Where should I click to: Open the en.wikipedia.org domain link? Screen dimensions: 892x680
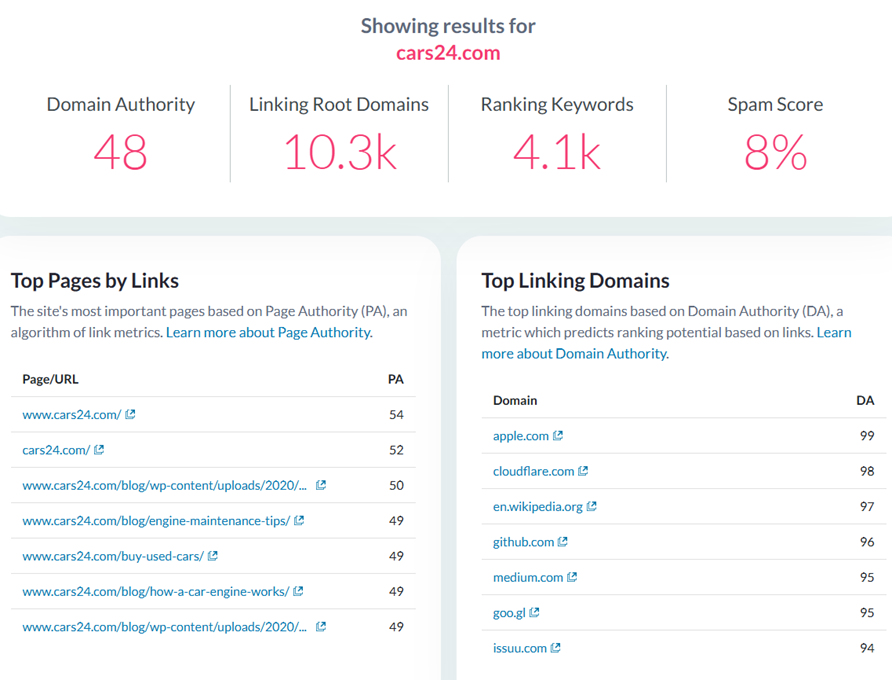(x=537, y=506)
